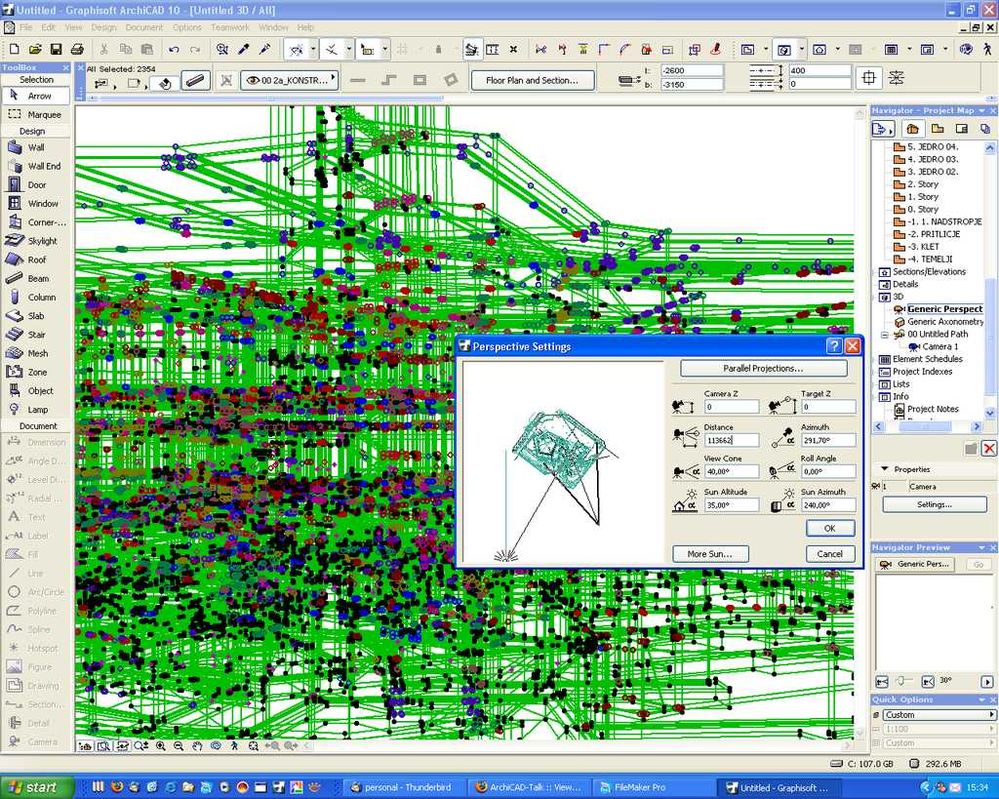Collapse the 00 Untitled Path tree node
The image size is (999, 799).
point(884,334)
